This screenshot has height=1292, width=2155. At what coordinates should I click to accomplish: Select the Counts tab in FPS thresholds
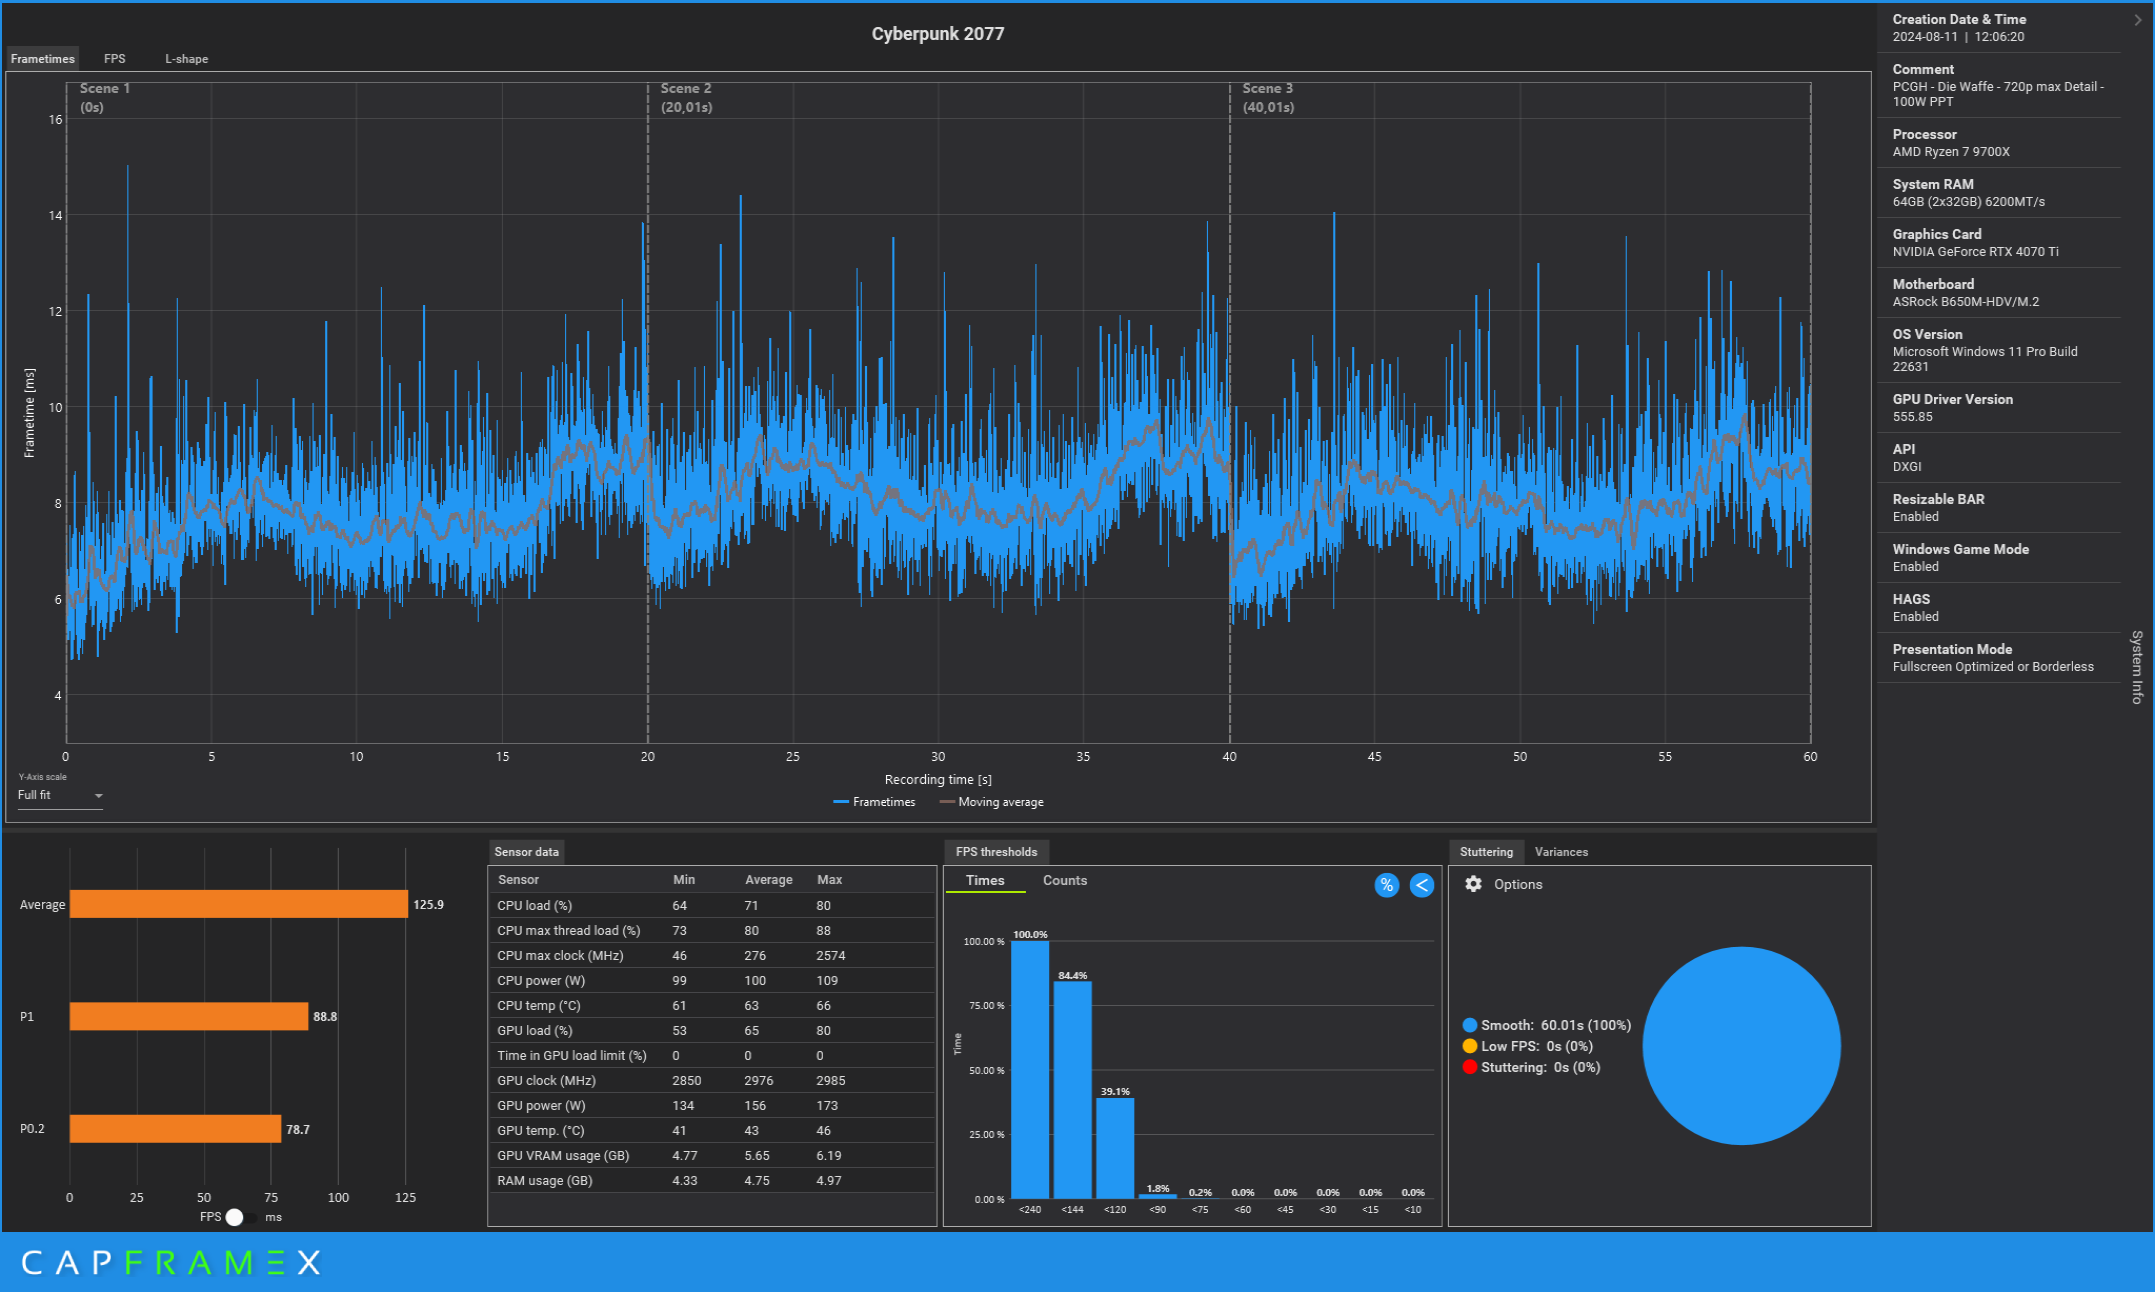[x=1064, y=880]
